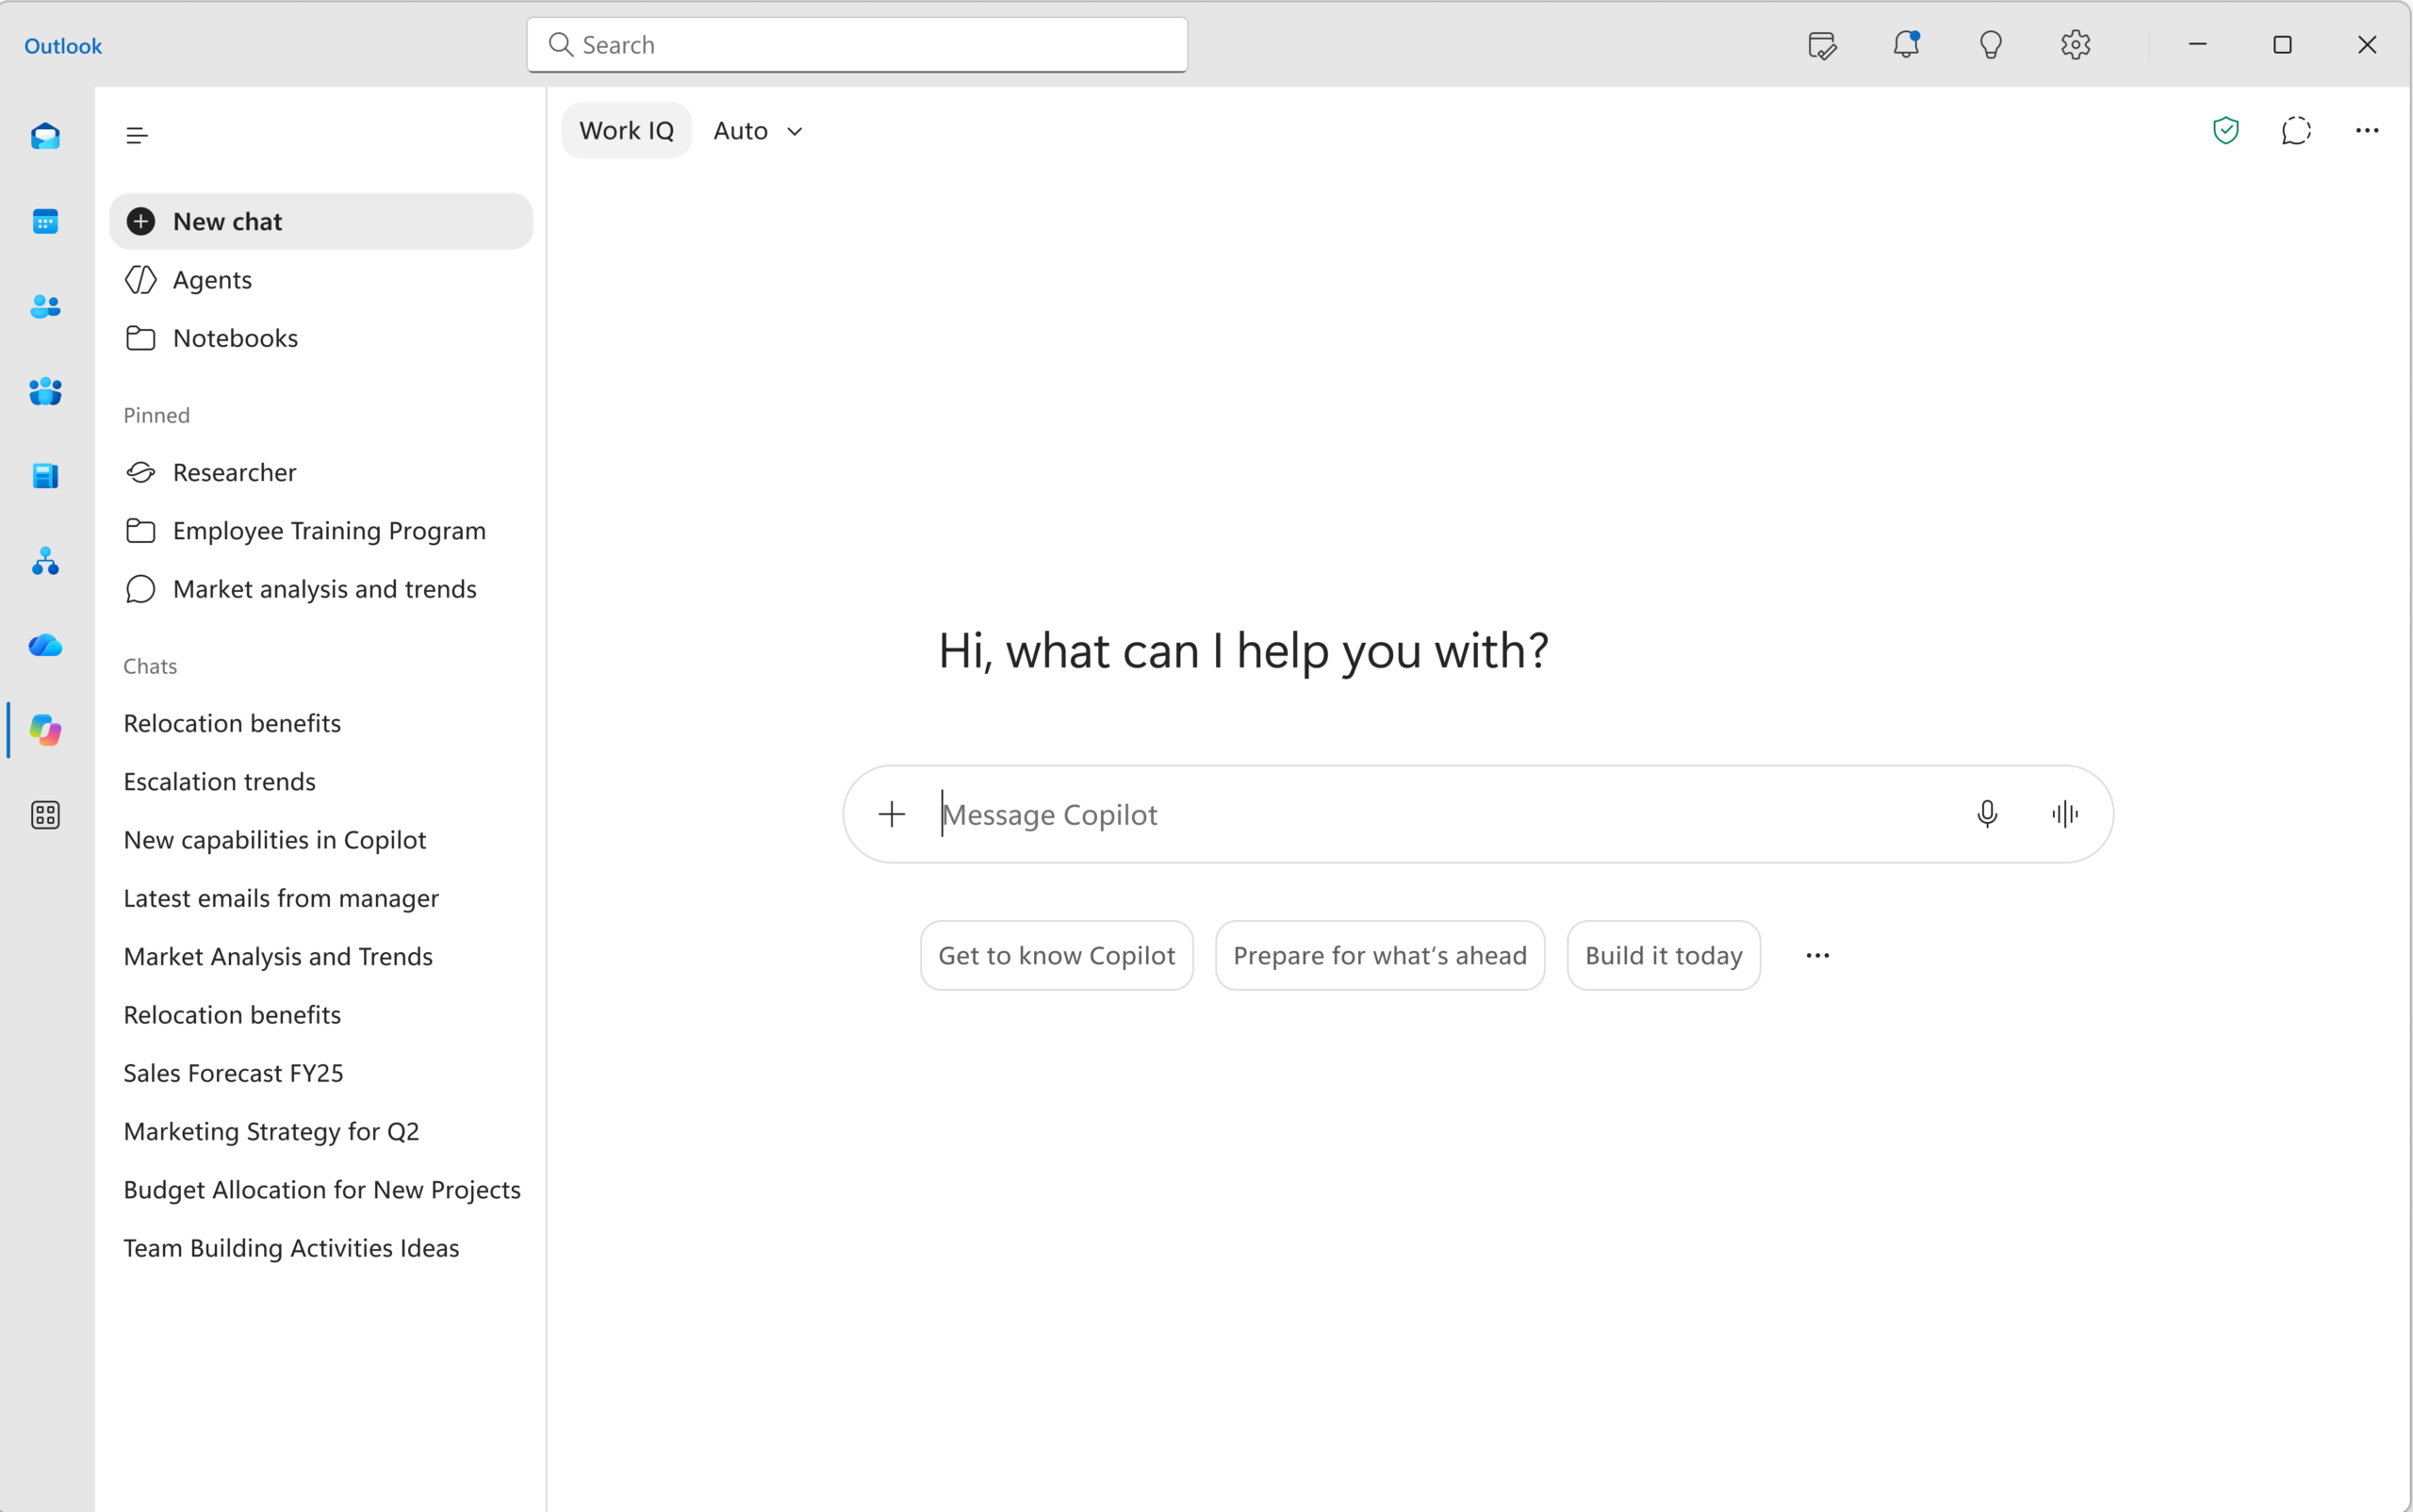Open the Org Explorer icon

45,561
